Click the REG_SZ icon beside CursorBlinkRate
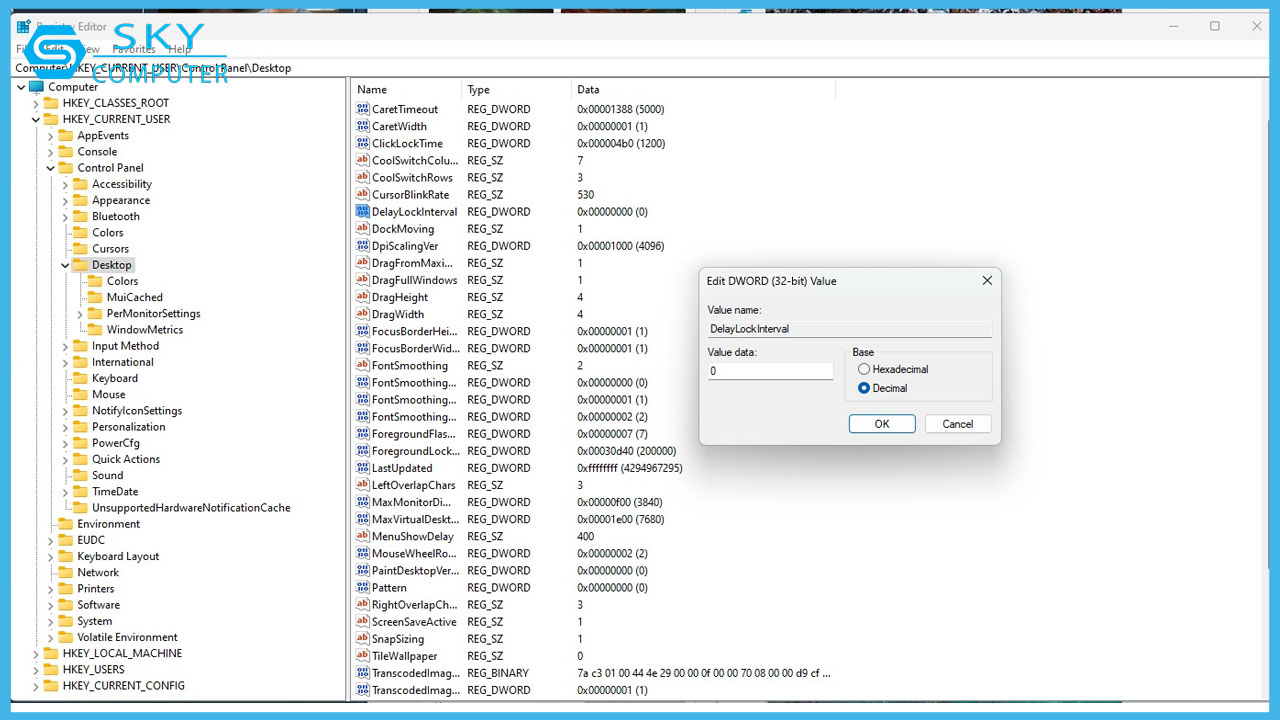The height and width of the screenshot is (720, 1280). pyautogui.click(x=362, y=194)
